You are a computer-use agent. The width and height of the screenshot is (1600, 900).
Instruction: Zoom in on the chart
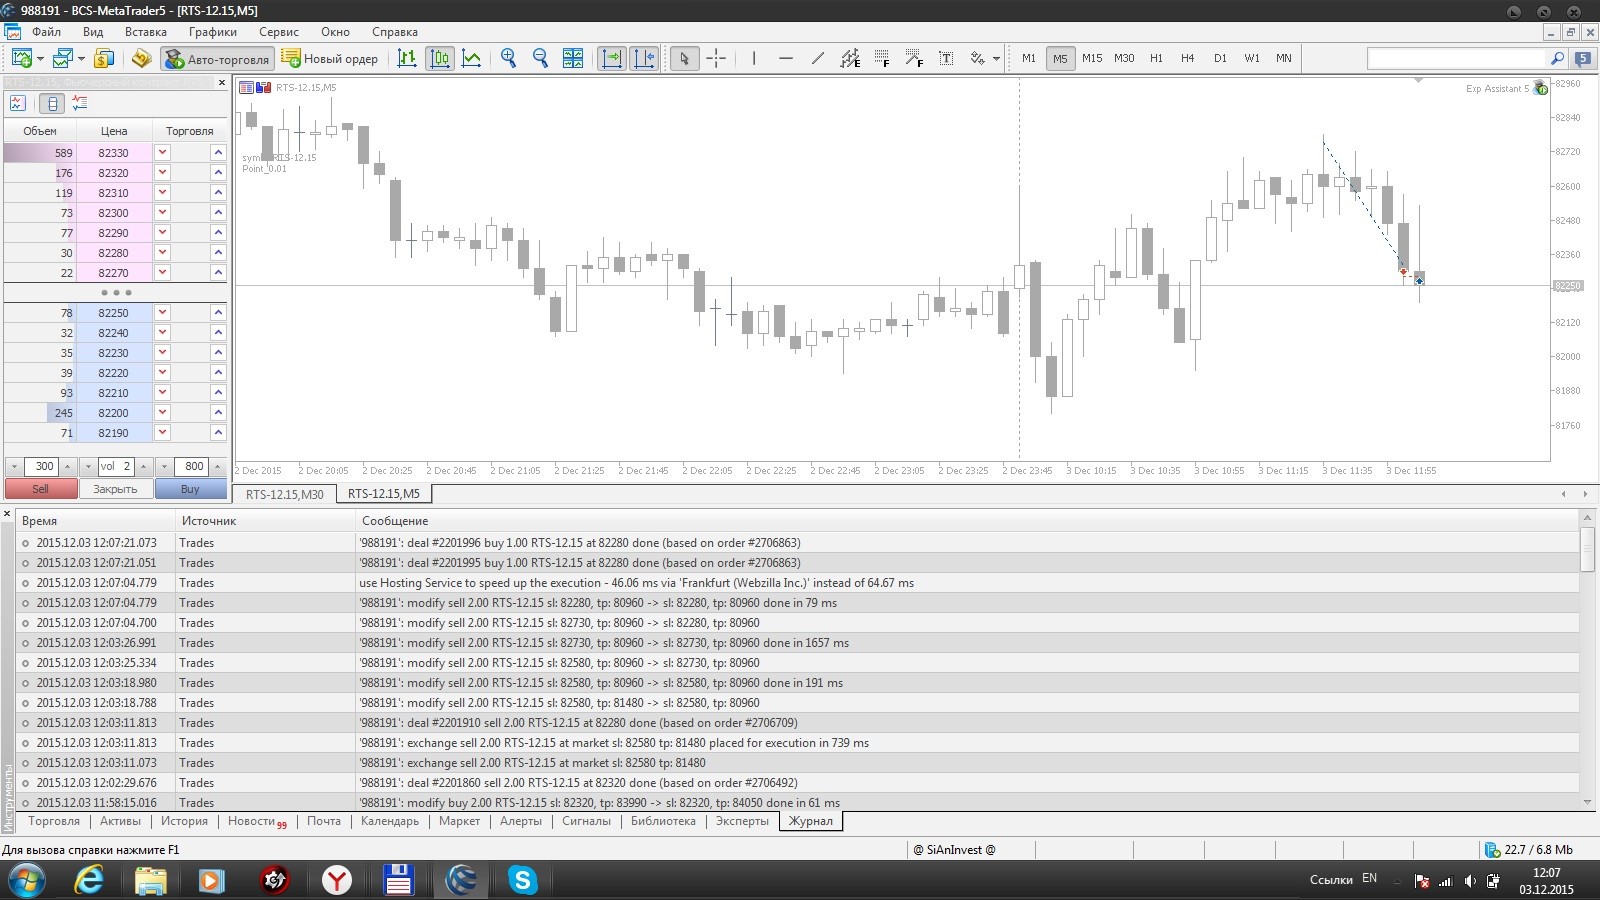pos(509,58)
